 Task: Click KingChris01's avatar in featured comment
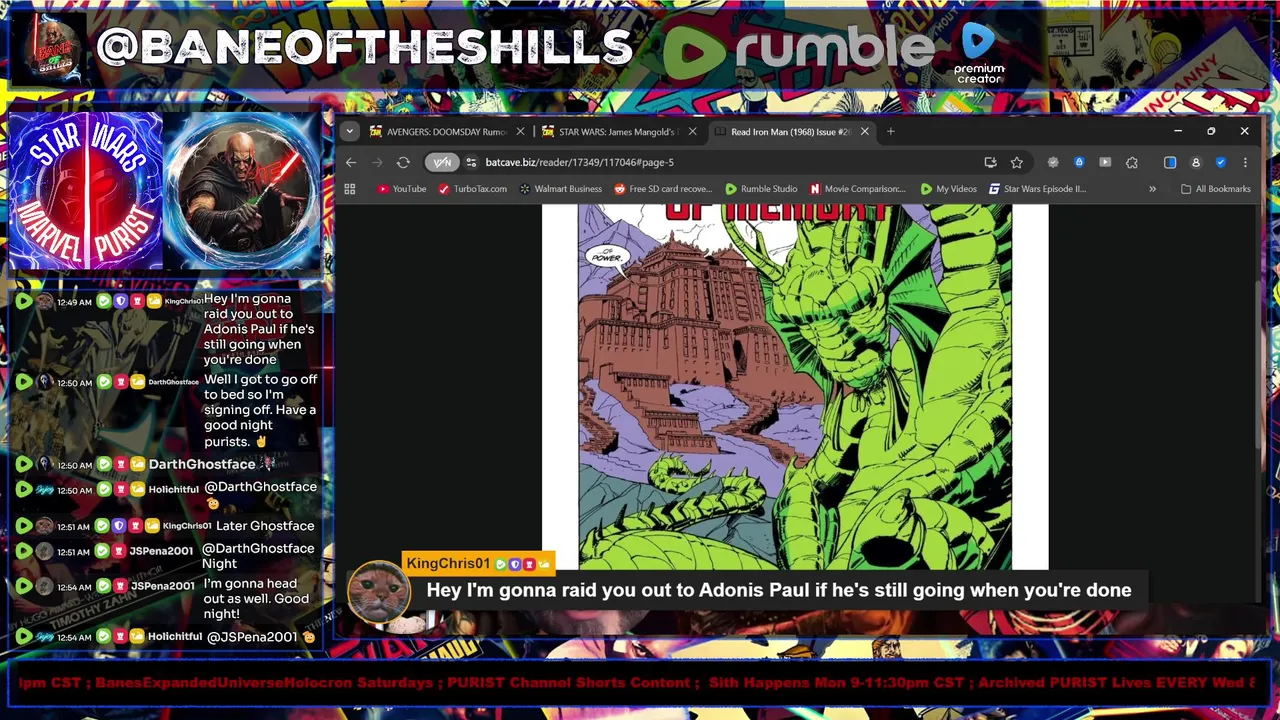pos(379,591)
